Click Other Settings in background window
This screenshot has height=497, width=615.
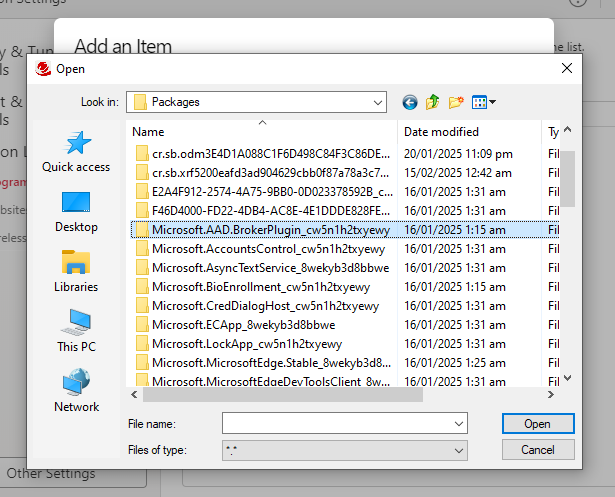[x=51, y=473]
